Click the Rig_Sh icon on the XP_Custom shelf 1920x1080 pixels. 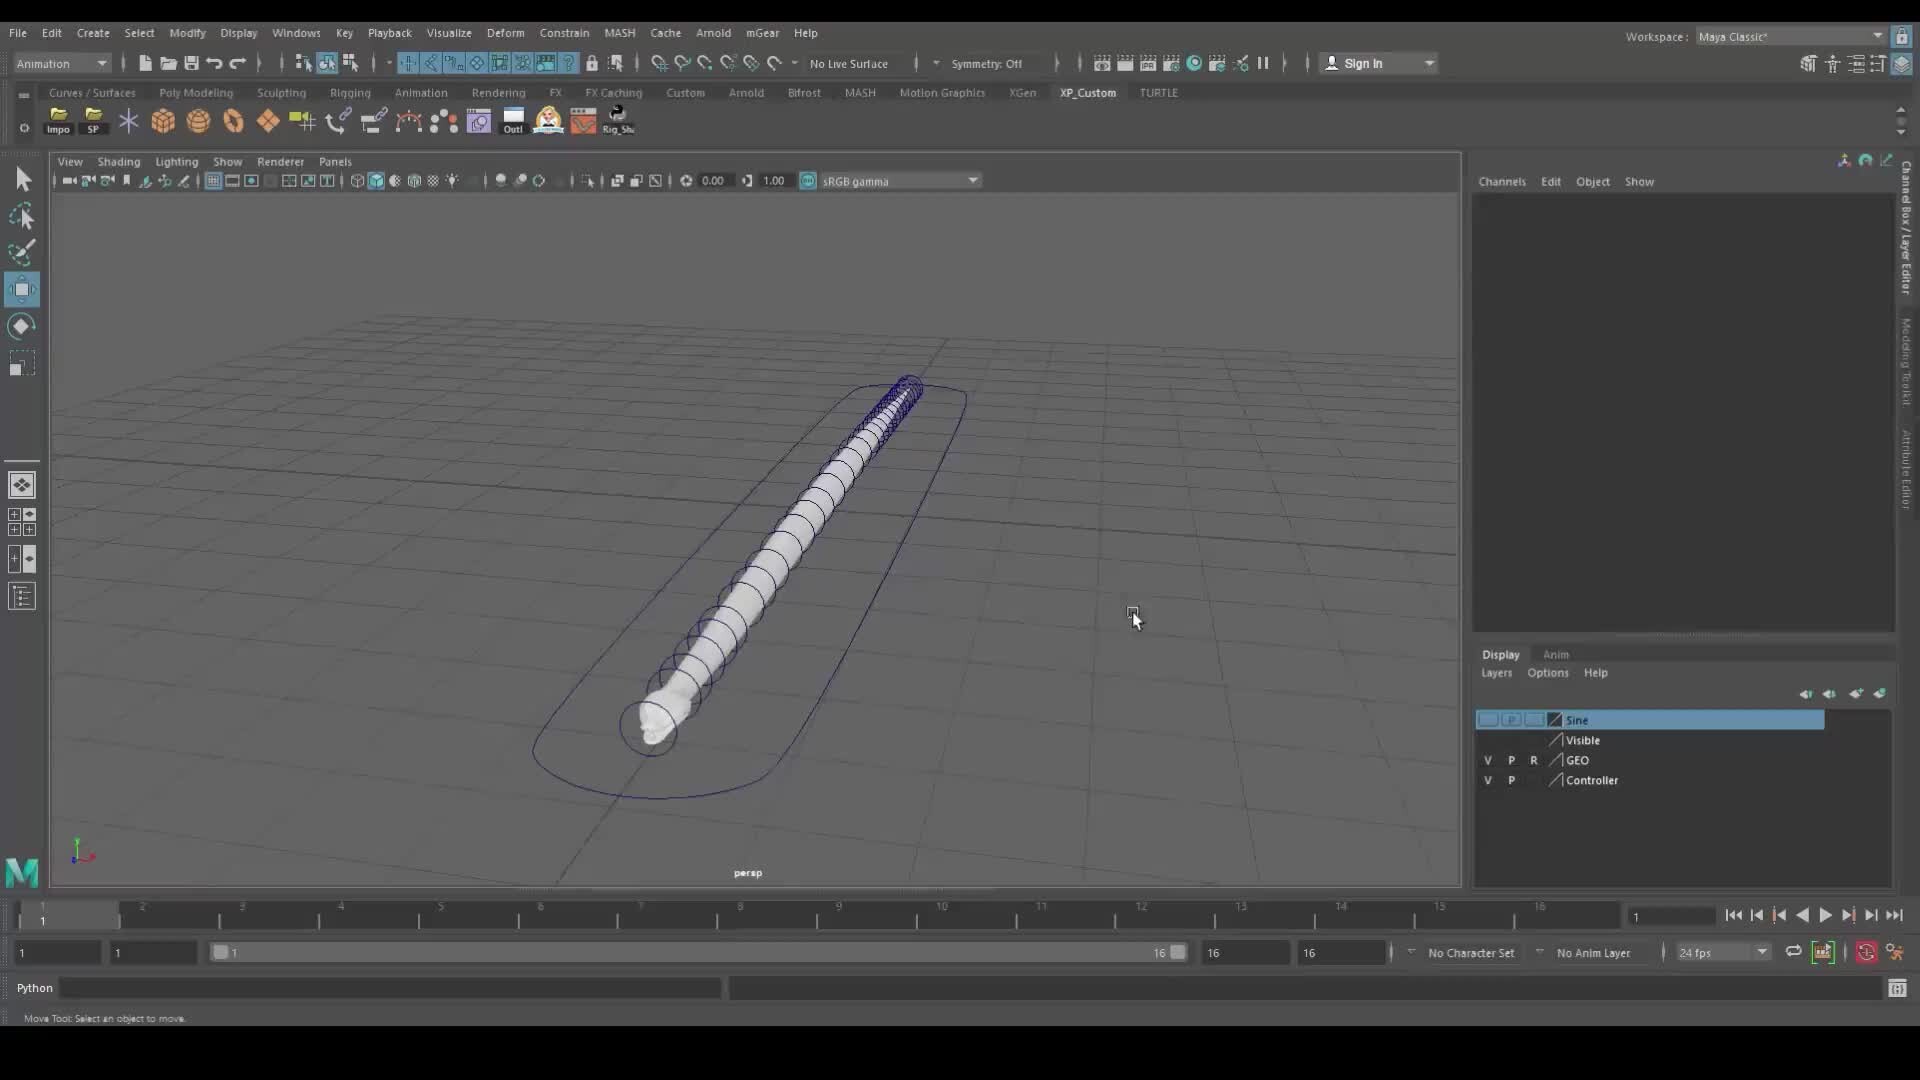click(618, 120)
